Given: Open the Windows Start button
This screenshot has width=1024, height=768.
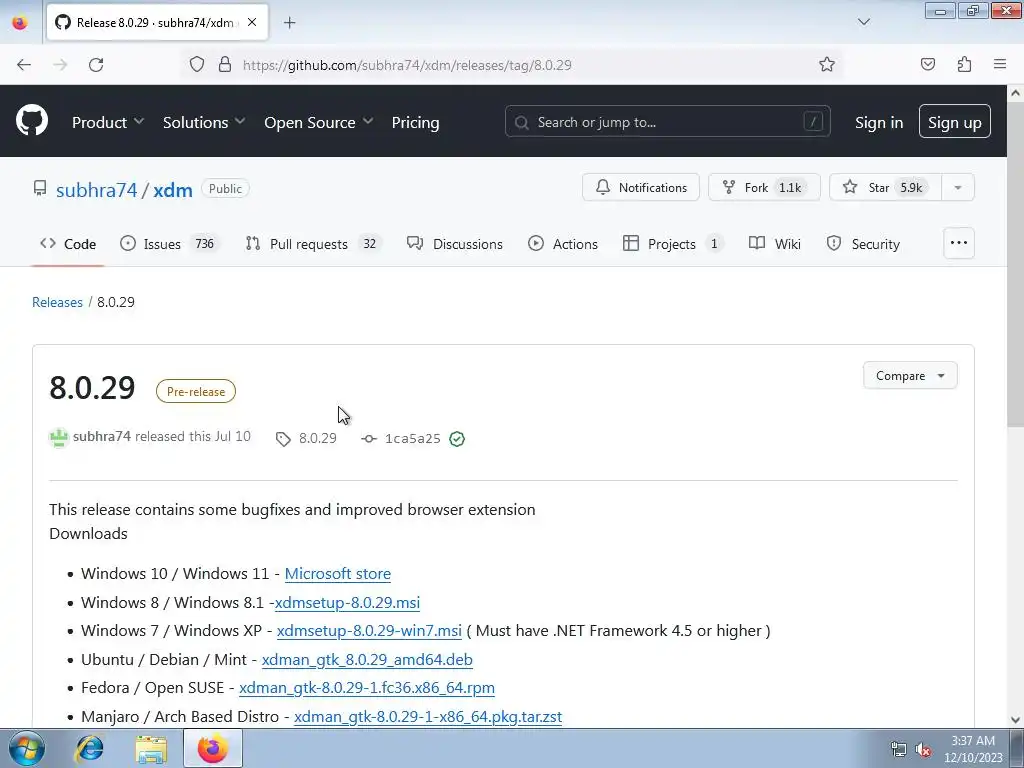Looking at the screenshot, I should coord(26,748).
